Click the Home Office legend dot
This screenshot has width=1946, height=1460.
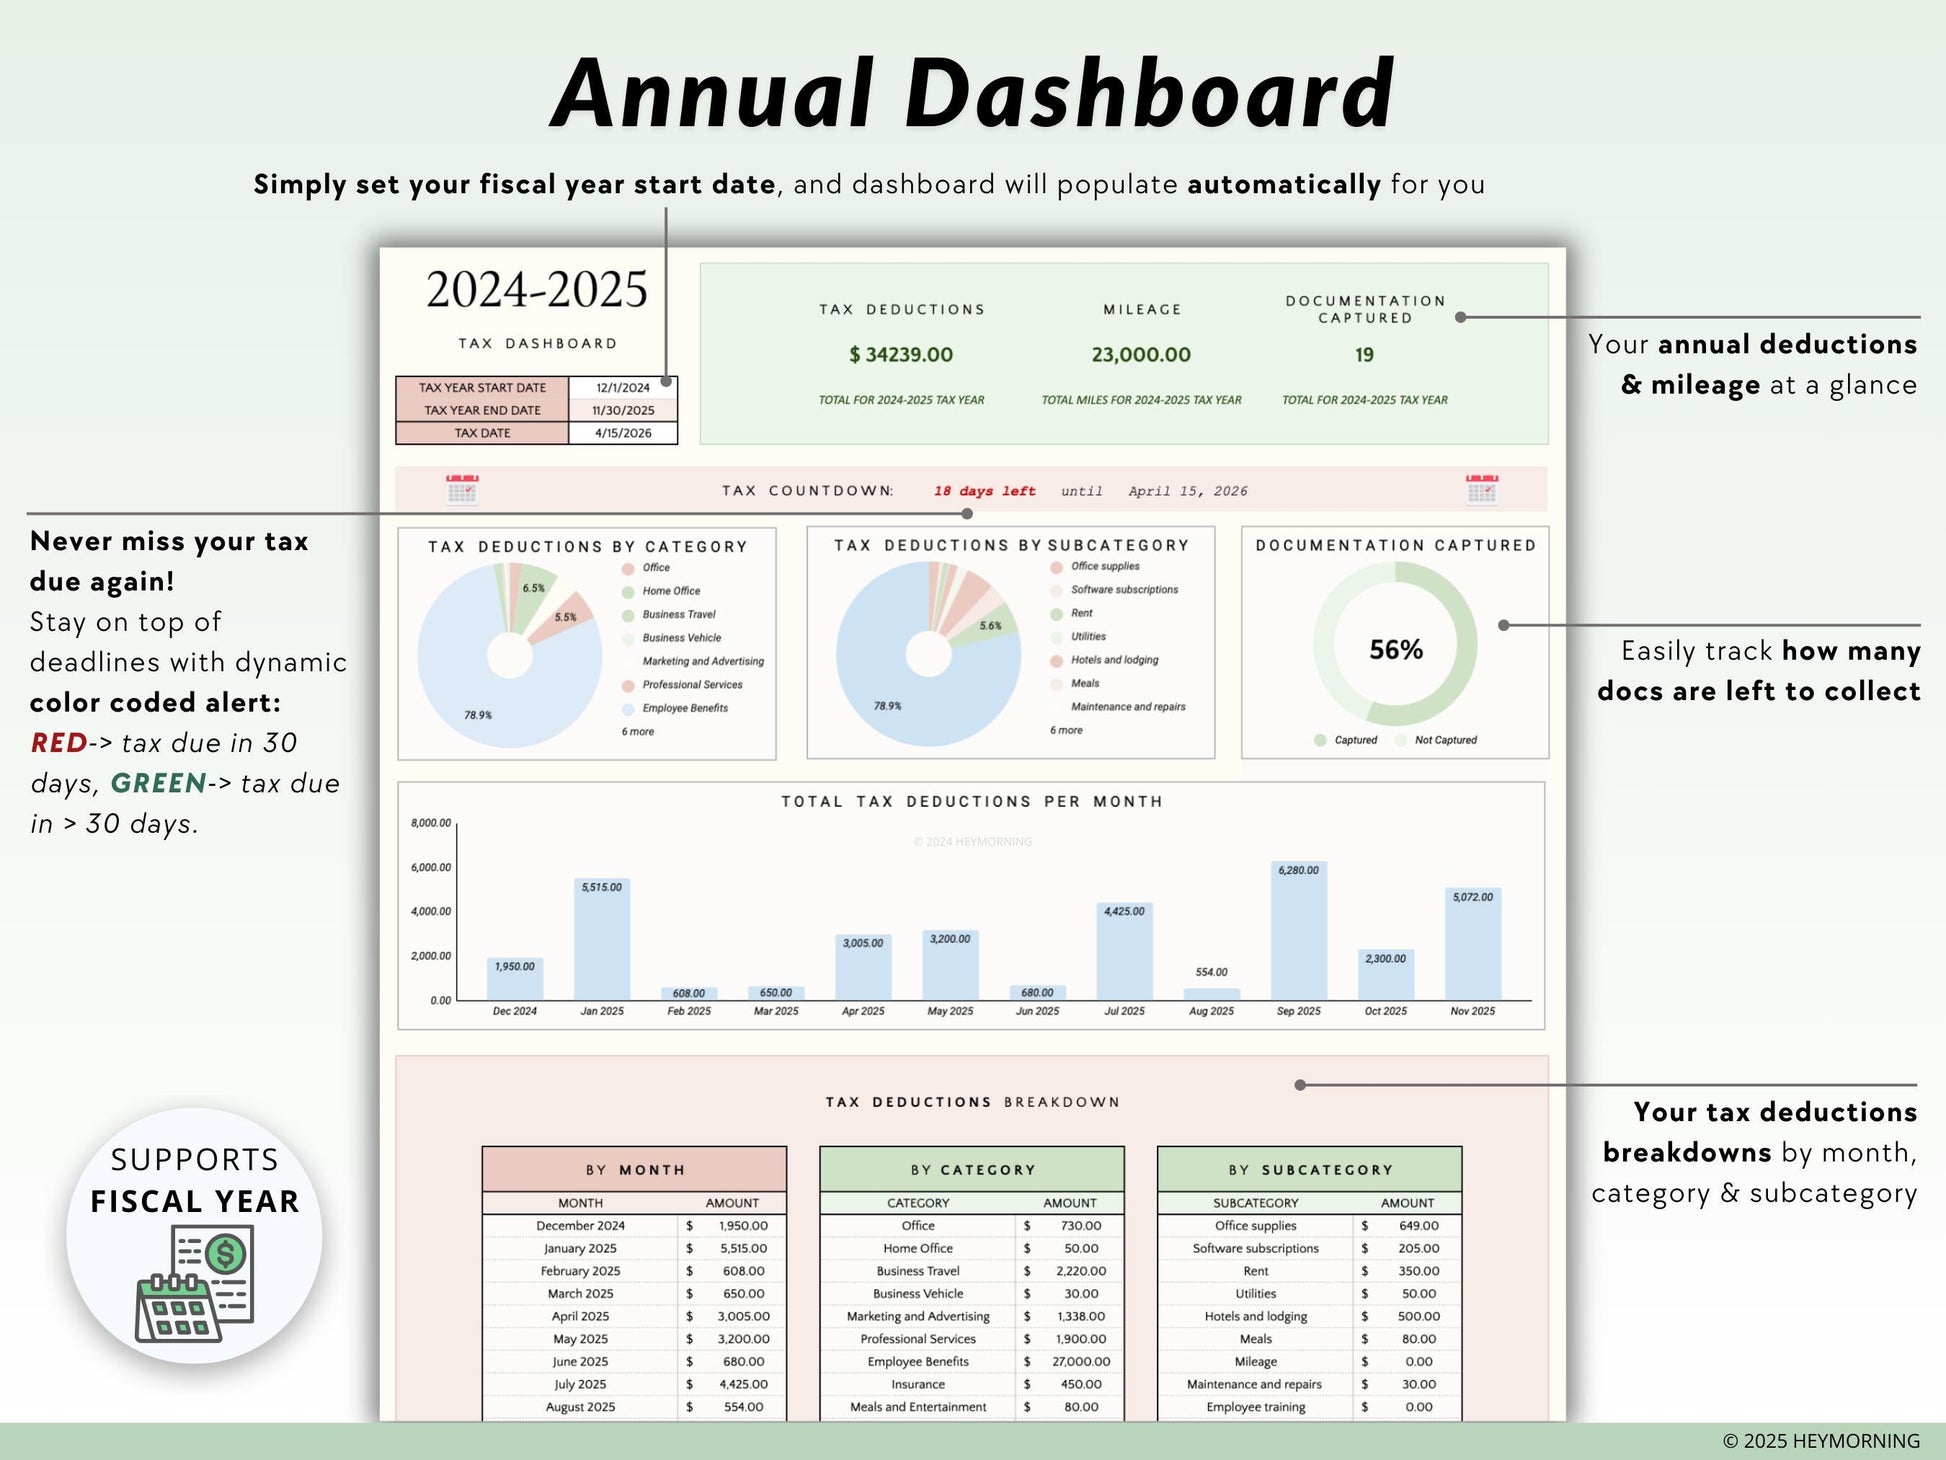pos(628,592)
